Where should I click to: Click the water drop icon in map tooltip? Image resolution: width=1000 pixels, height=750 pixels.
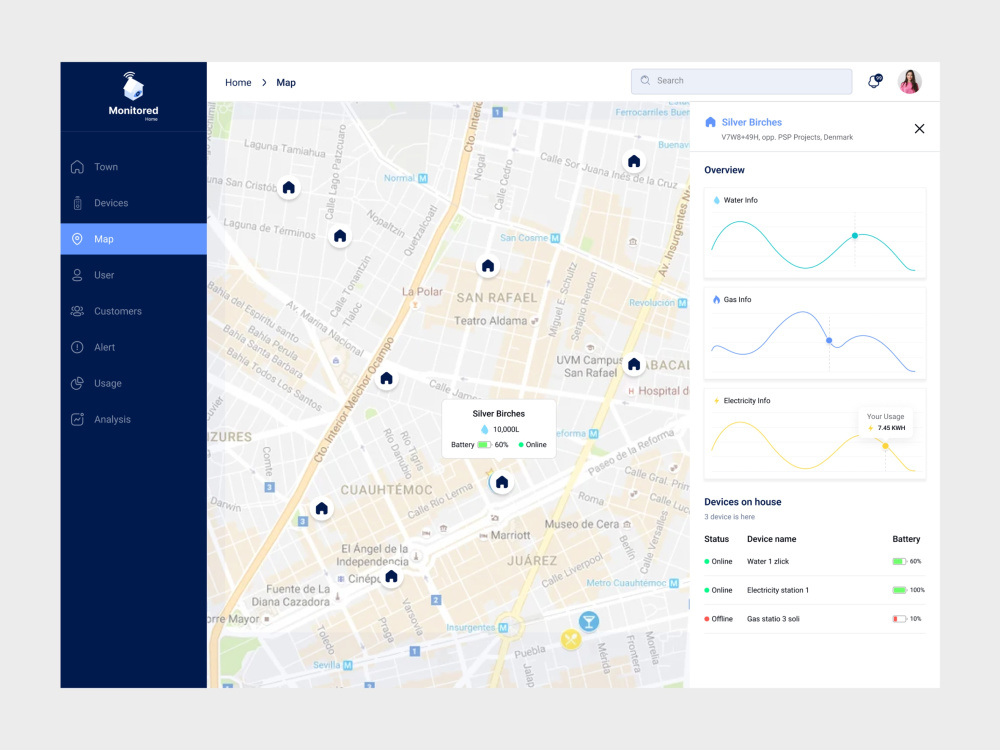[x=484, y=429]
